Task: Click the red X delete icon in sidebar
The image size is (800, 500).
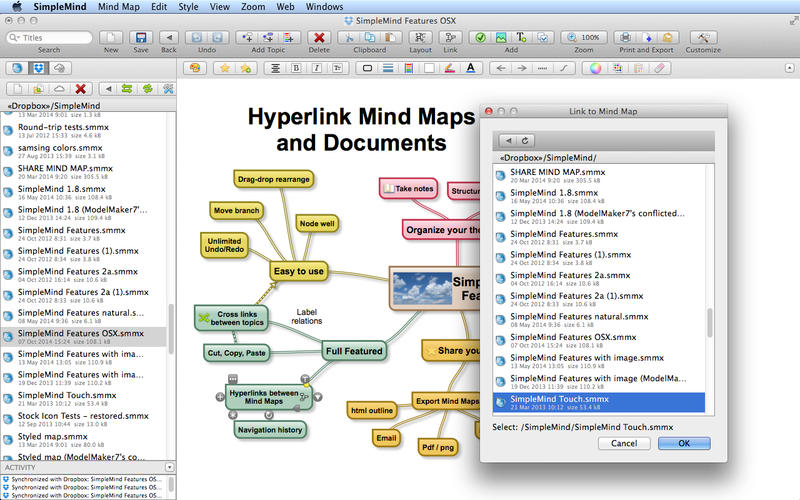Action: tap(83, 89)
